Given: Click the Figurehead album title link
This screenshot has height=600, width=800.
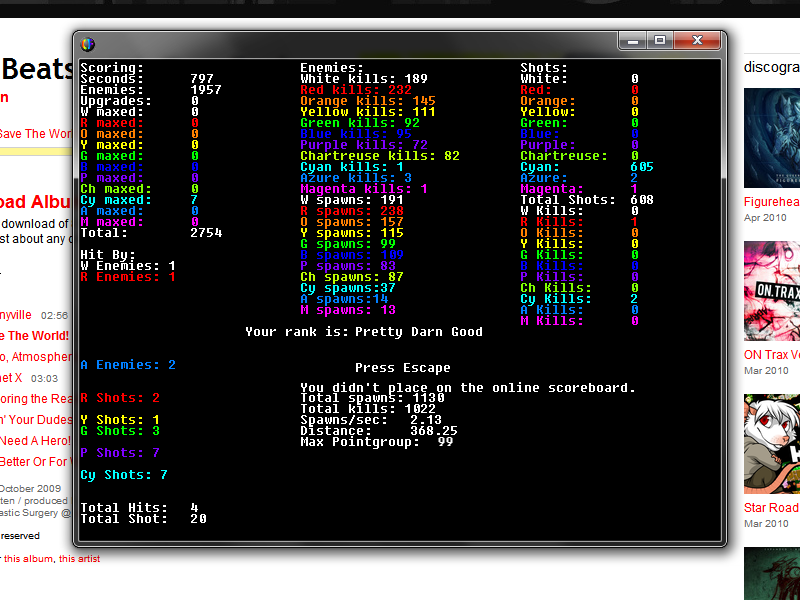Looking at the screenshot, I should click(x=771, y=202).
